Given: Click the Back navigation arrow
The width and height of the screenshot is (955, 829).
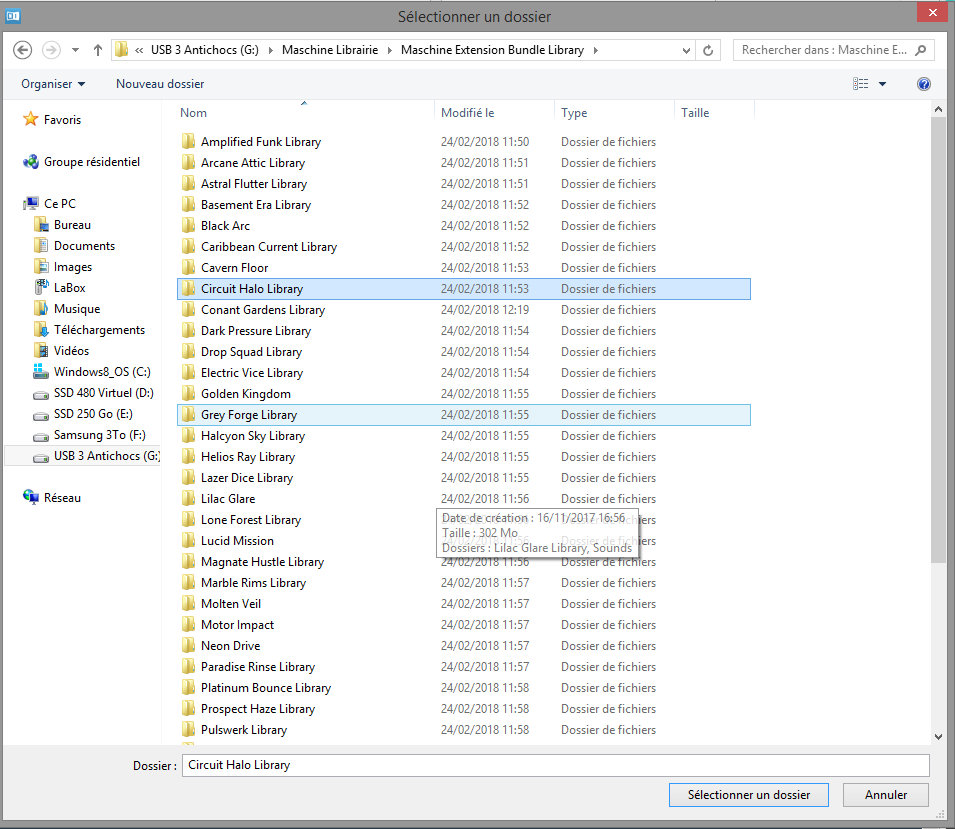Looking at the screenshot, I should pyautogui.click(x=23, y=50).
